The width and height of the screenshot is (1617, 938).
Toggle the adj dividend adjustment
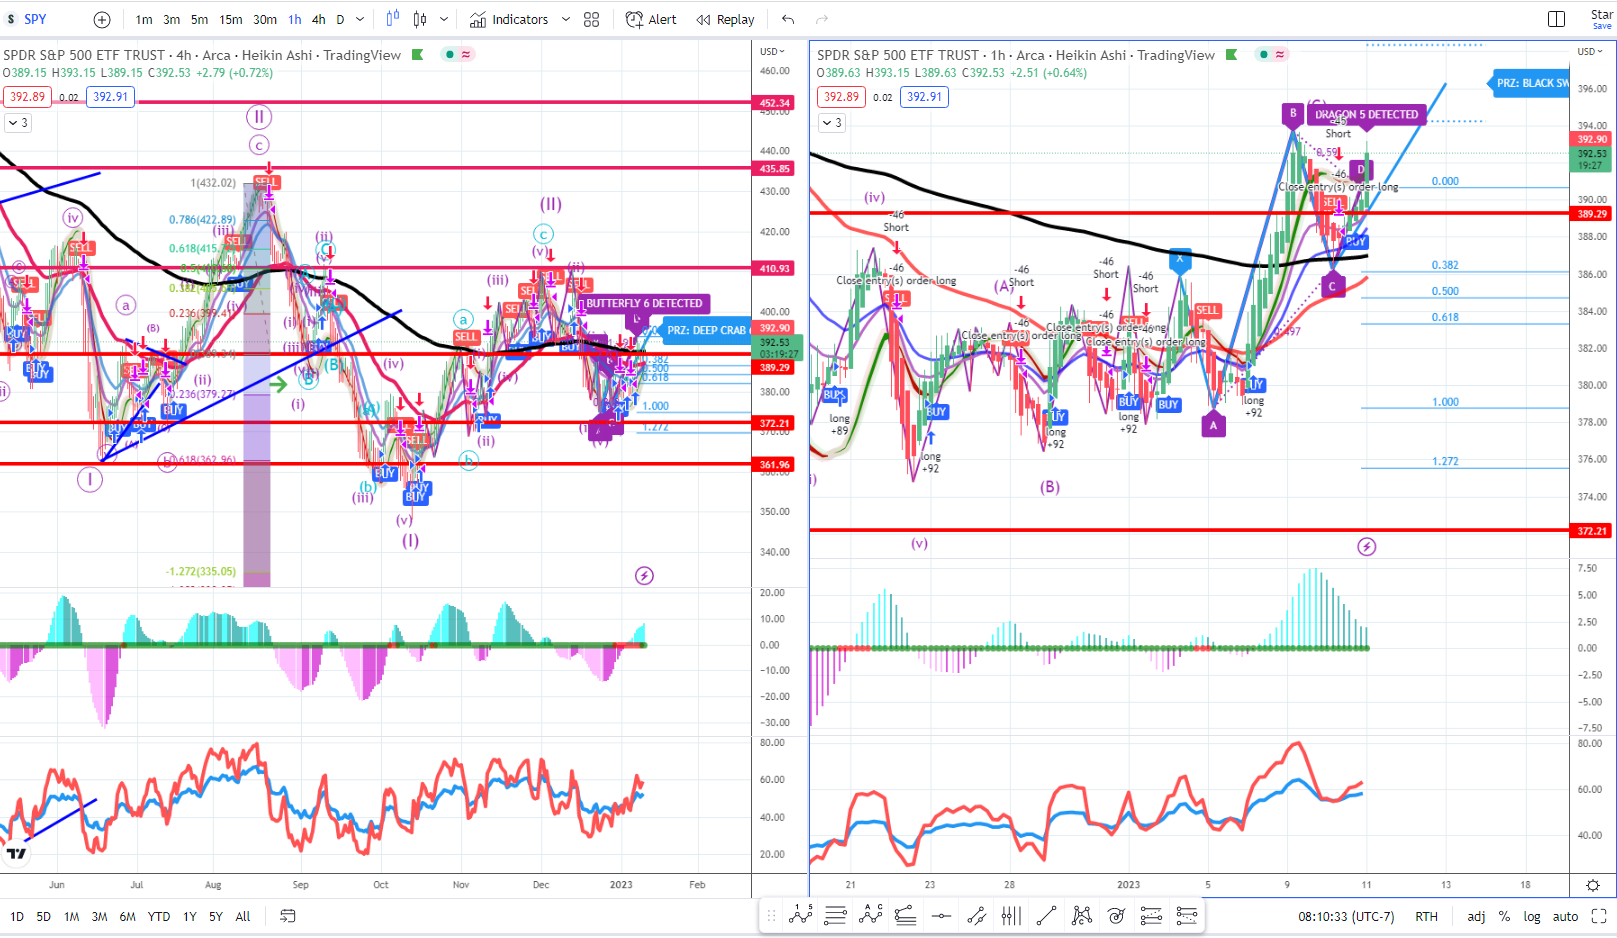pyautogui.click(x=1476, y=916)
